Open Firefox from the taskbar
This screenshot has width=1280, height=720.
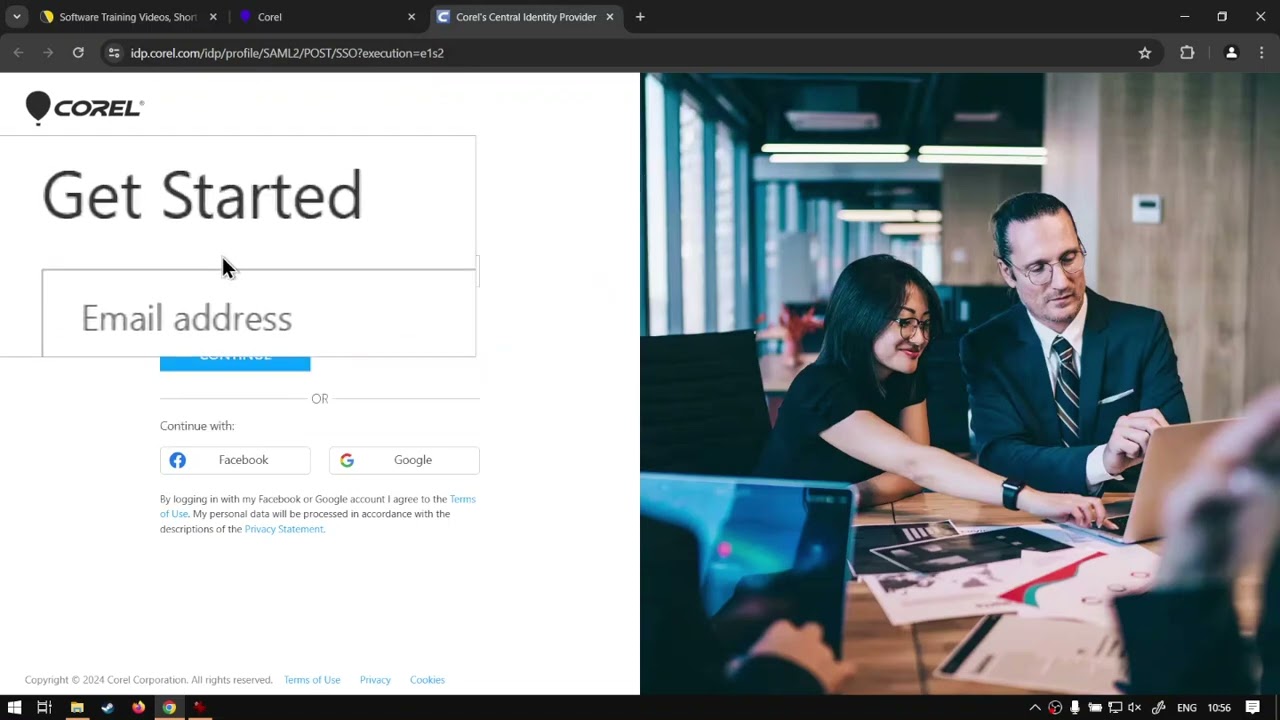click(138, 707)
